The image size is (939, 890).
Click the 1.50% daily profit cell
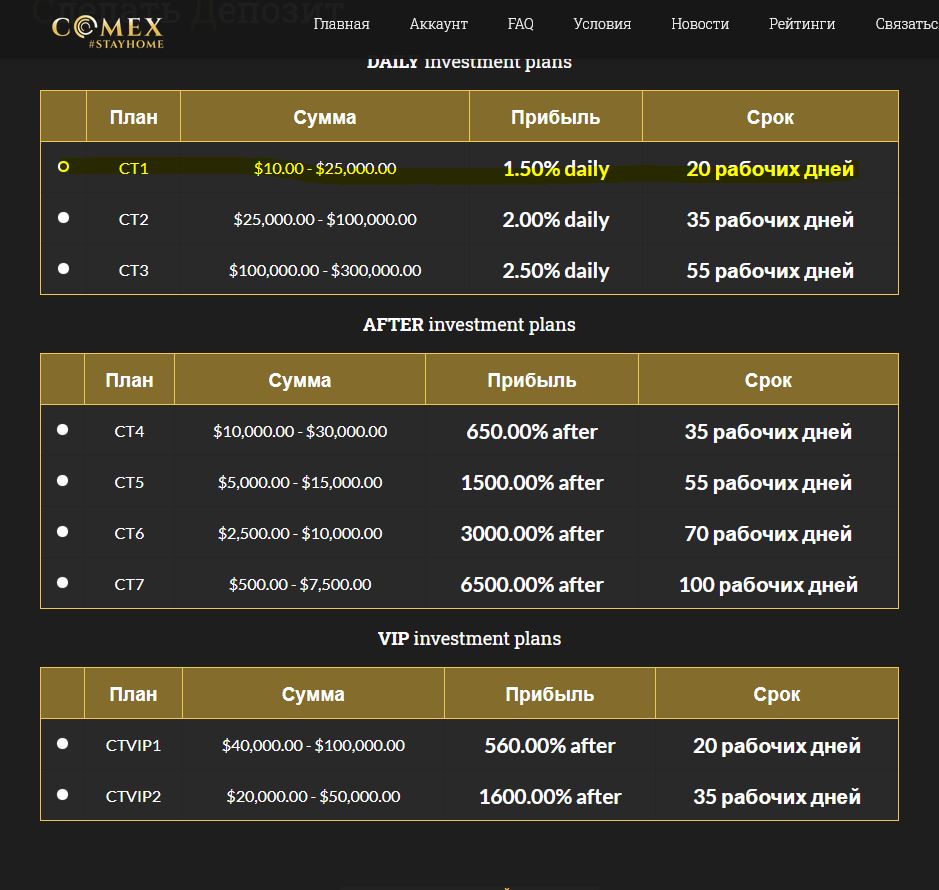pos(556,169)
